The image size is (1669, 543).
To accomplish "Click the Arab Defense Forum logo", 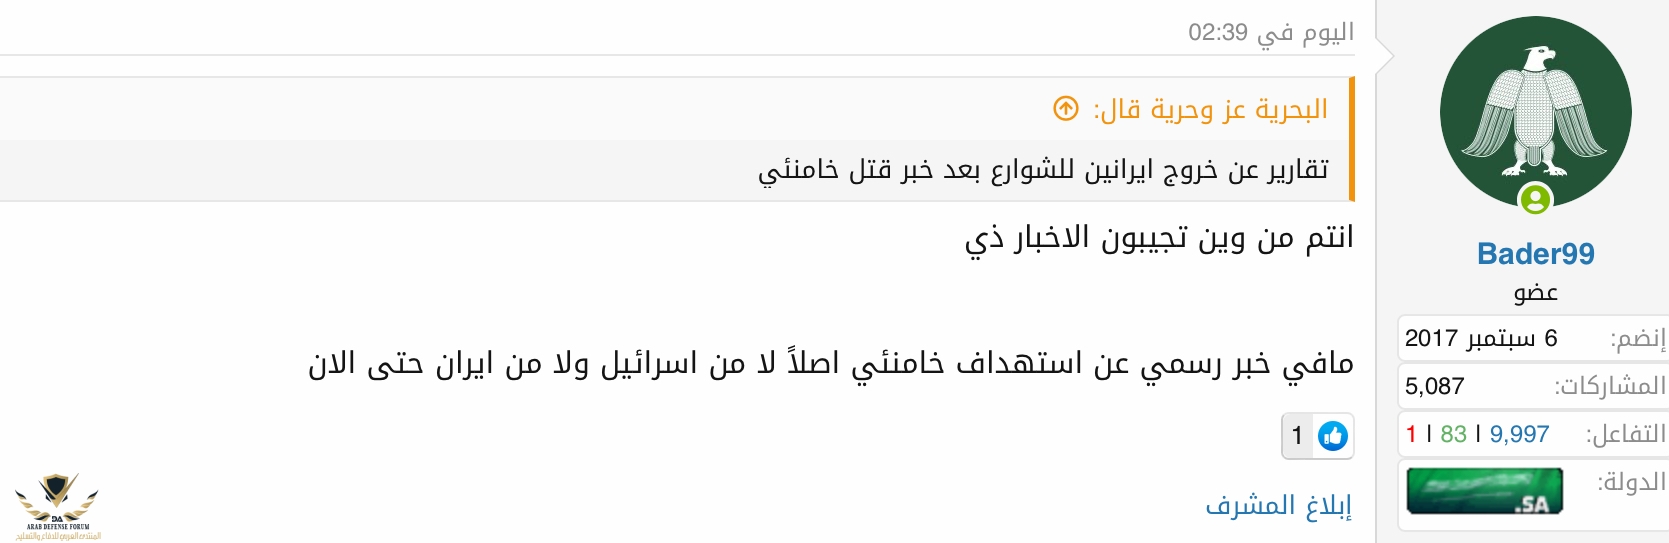I will (x=58, y=506).
